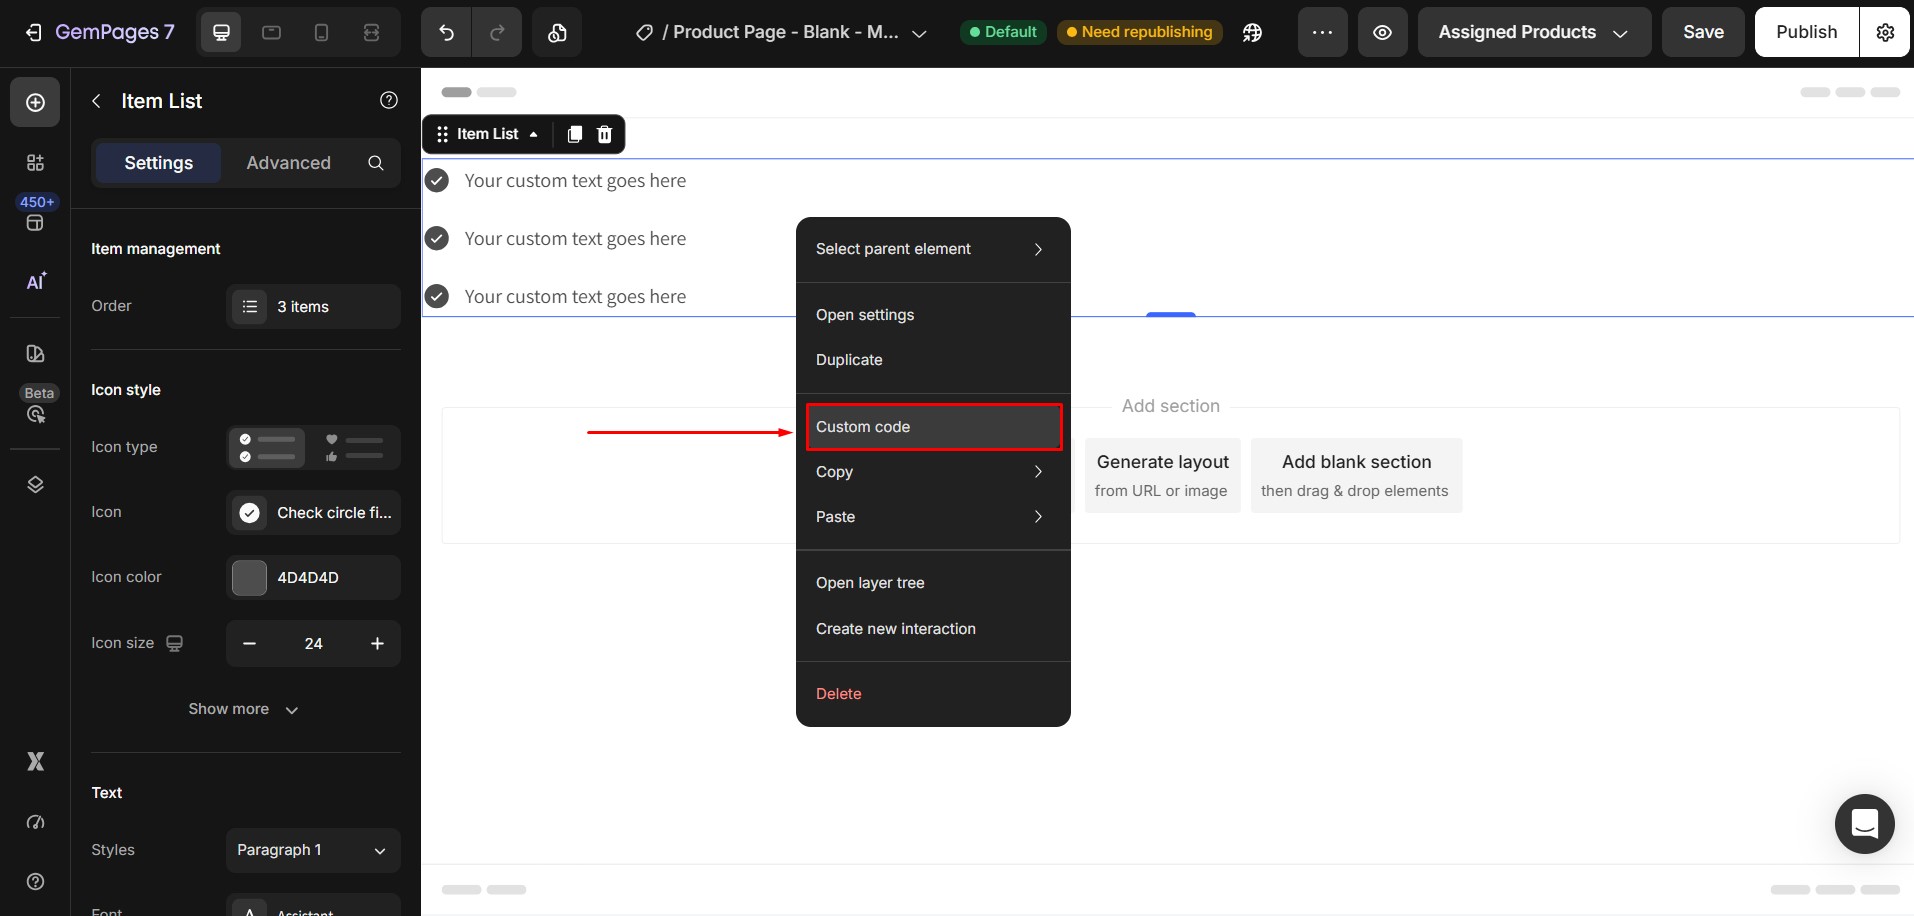Undo the last action
The image size is (1914, 916).
tap(446, 32)
